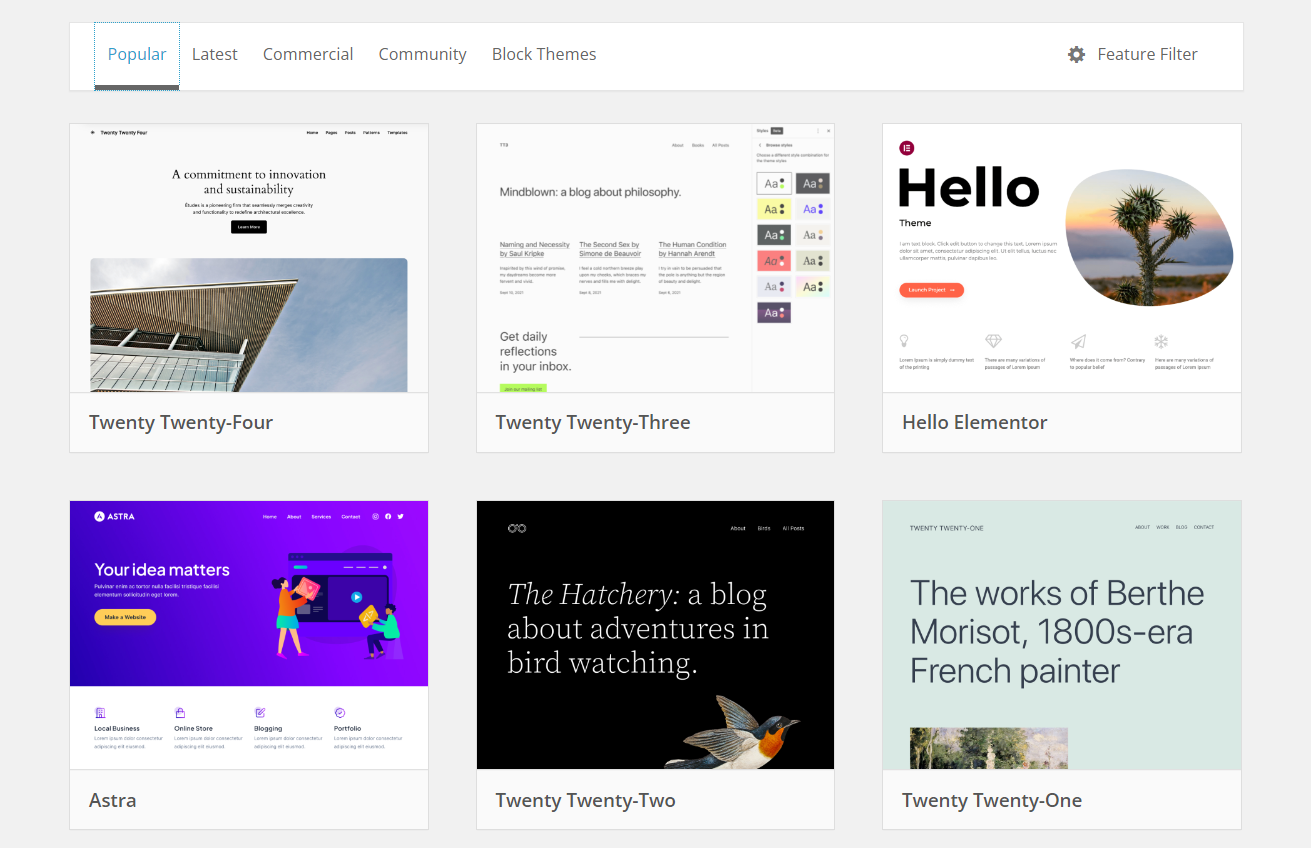Click the Feature Filter gear icon

click(x=1076, y=55)
